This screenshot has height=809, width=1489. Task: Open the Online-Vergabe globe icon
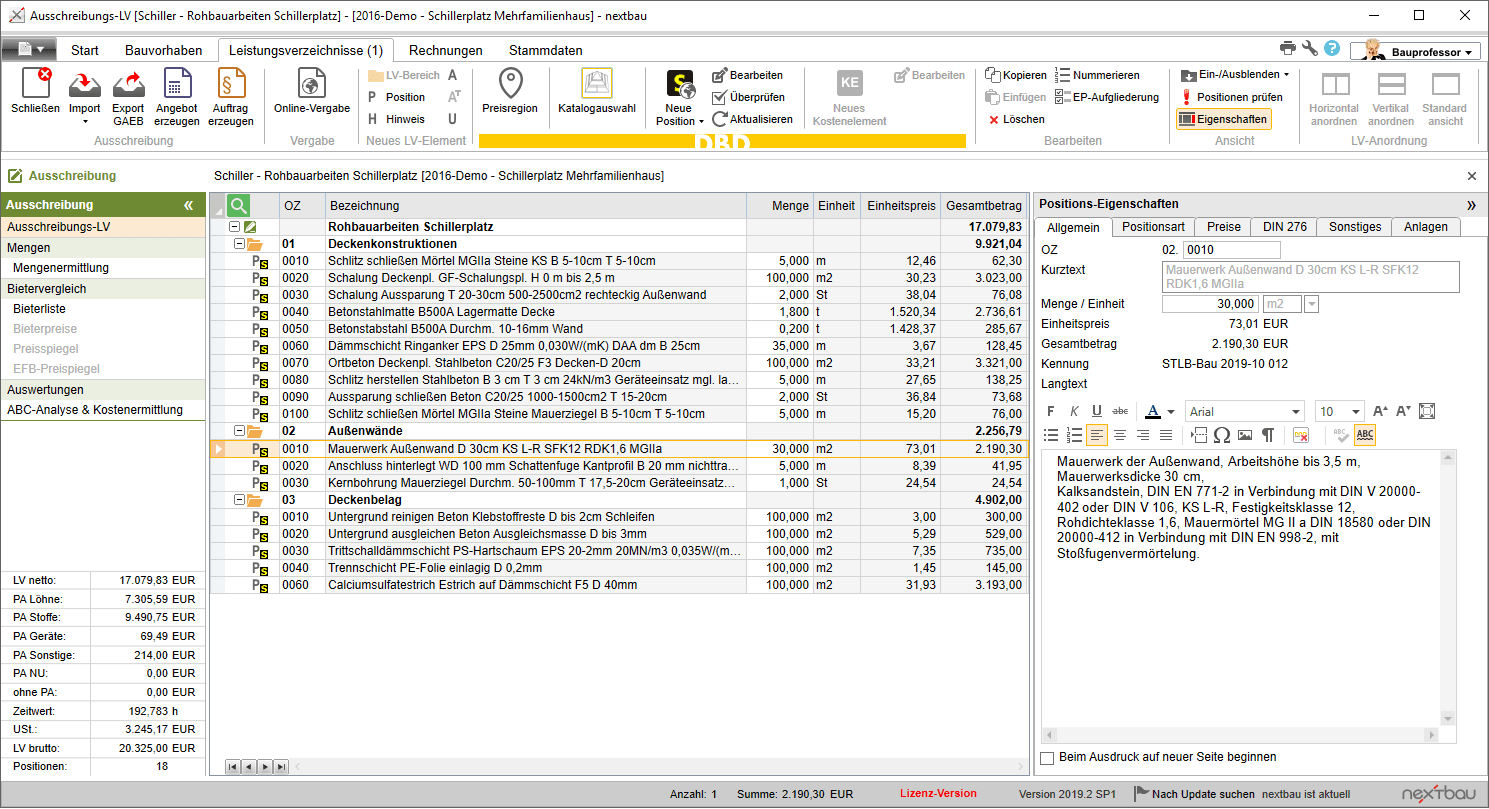[312, 85]
